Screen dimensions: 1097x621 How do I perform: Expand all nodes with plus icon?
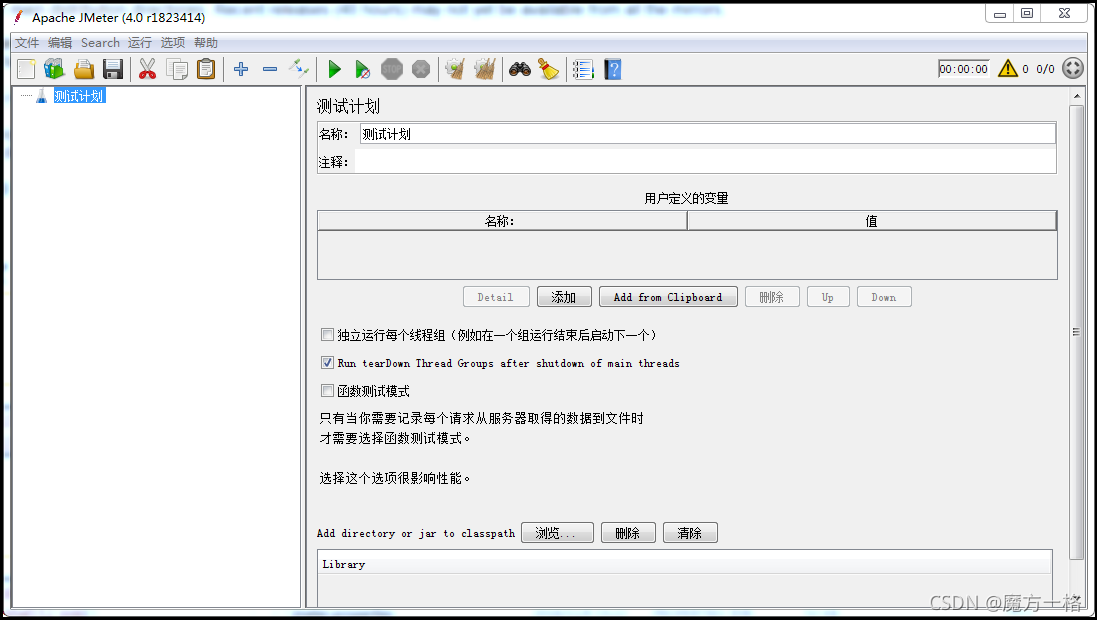click(x=241, y=69)
